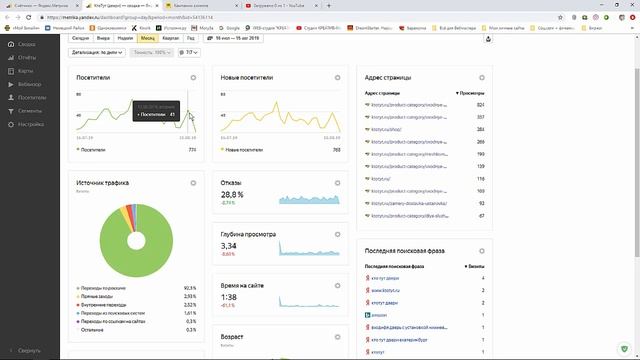Toggle Переходы по ссылкам на сайтах legend

point(111,321)
